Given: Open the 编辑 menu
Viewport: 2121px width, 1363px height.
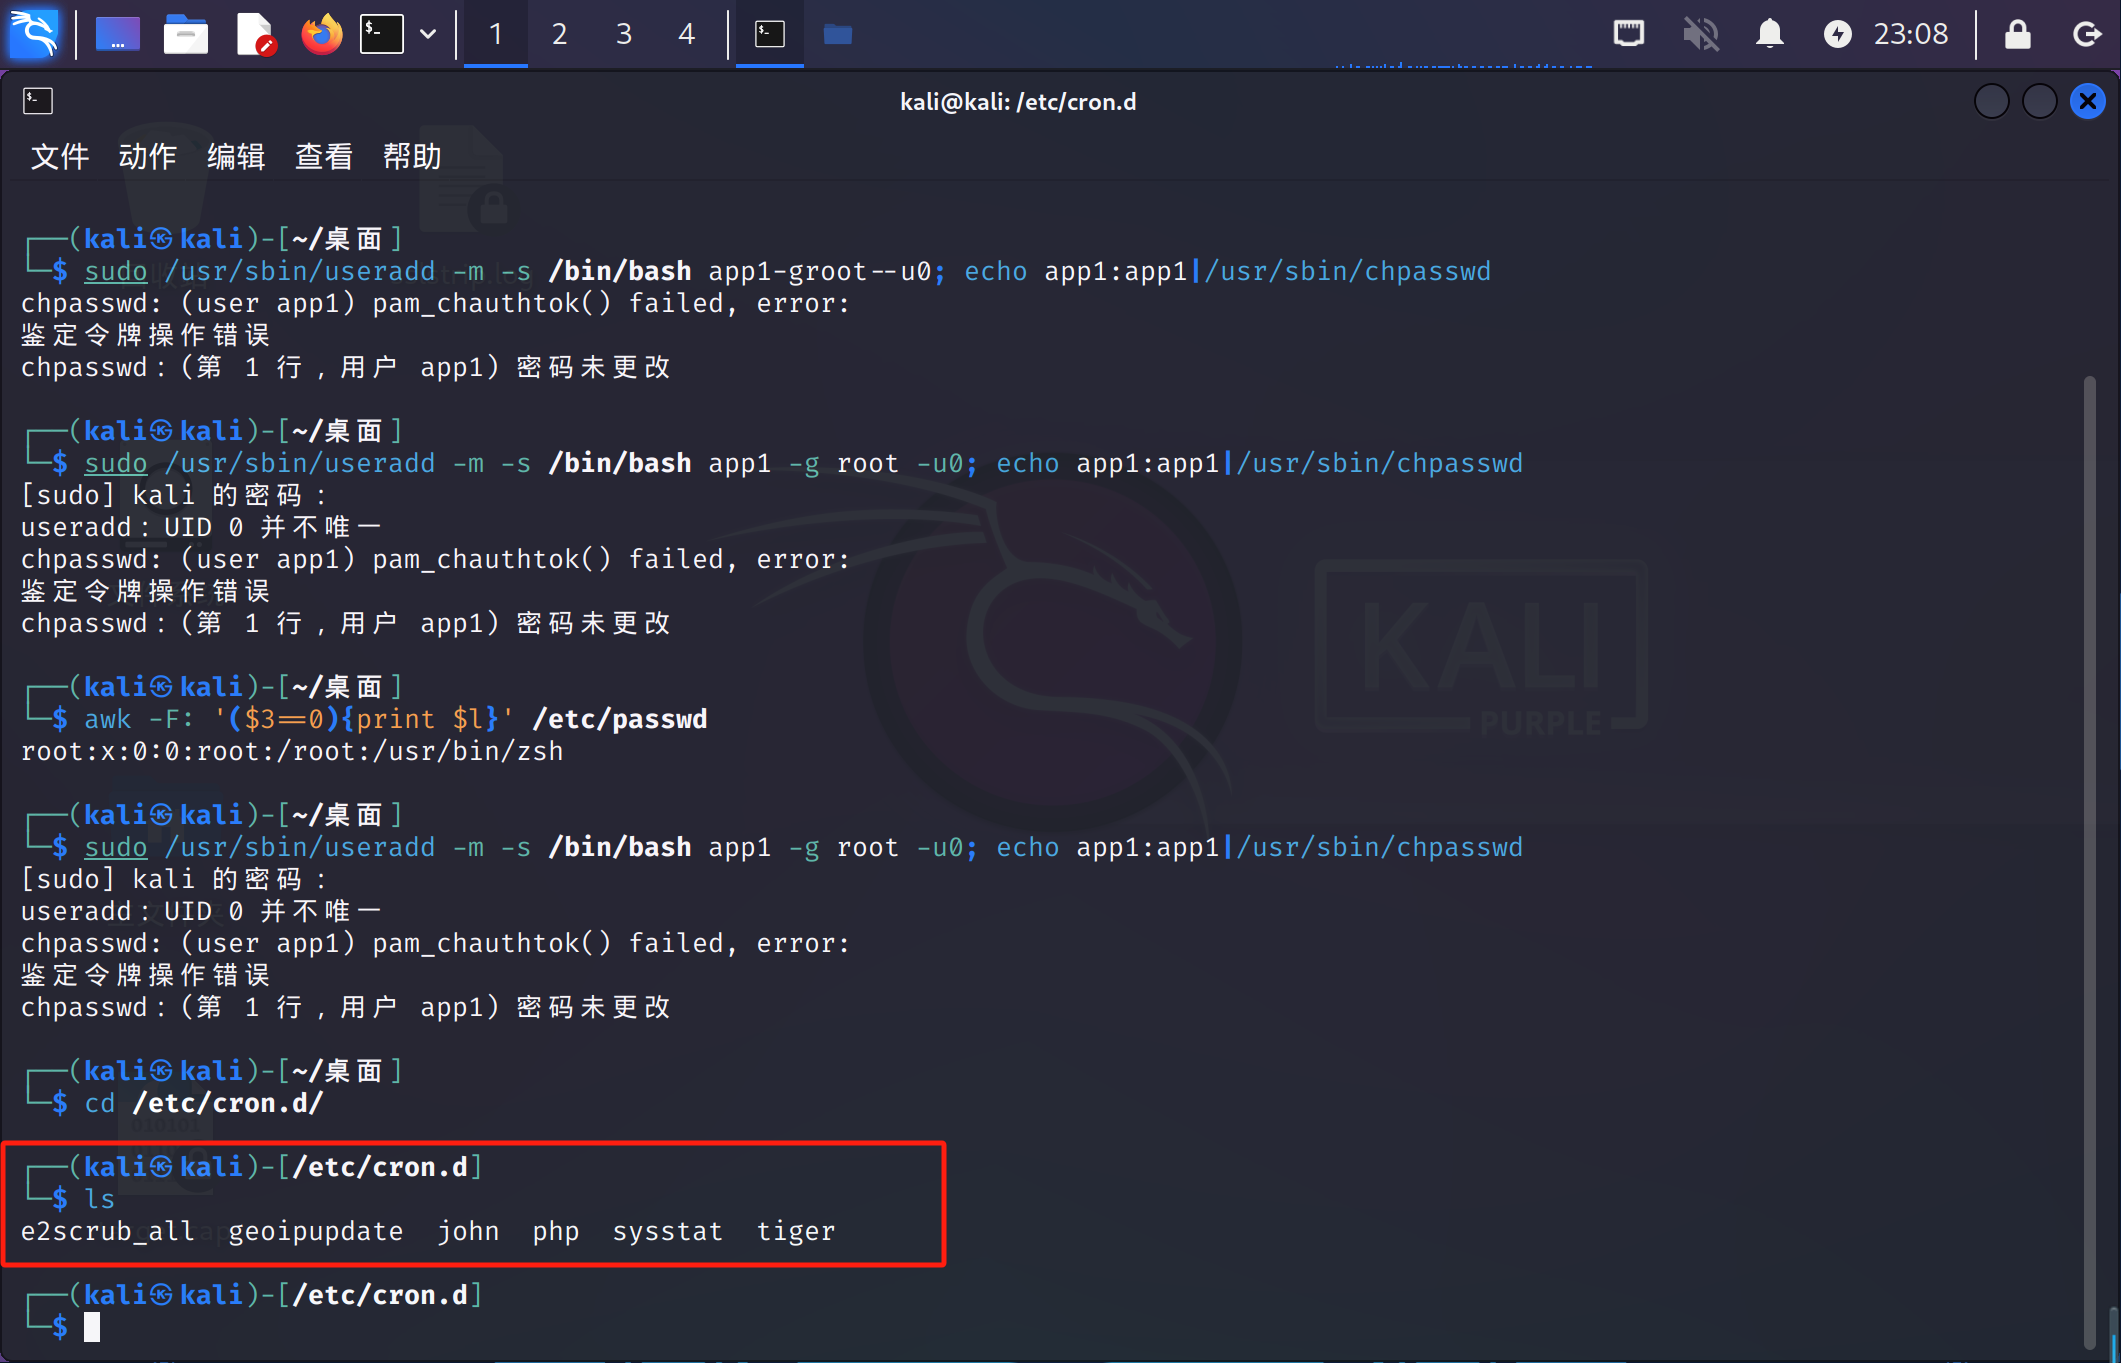Looking at the screenshot, I should [236, 156].
